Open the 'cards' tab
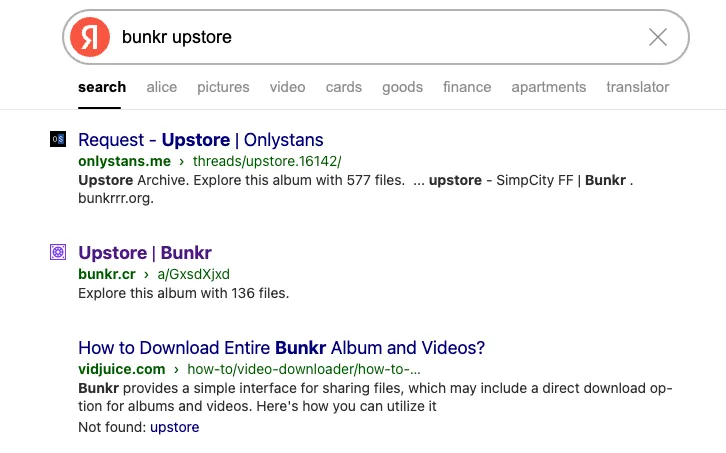726x453 pixels. pos(344,87)
